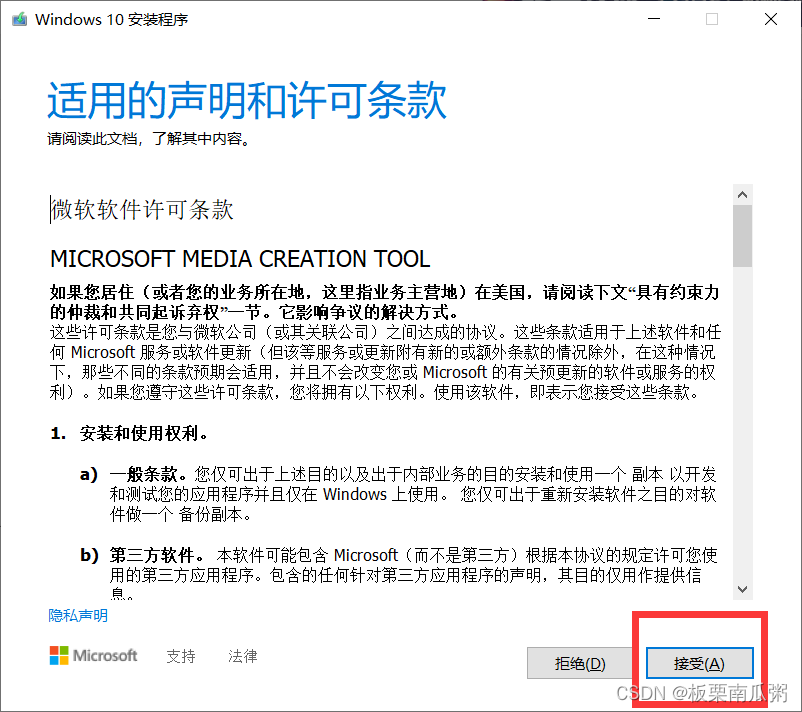Click the 微软软件许可条款 heading text
The width and height of the screenshot is (802, 712).
coord(142,210)
